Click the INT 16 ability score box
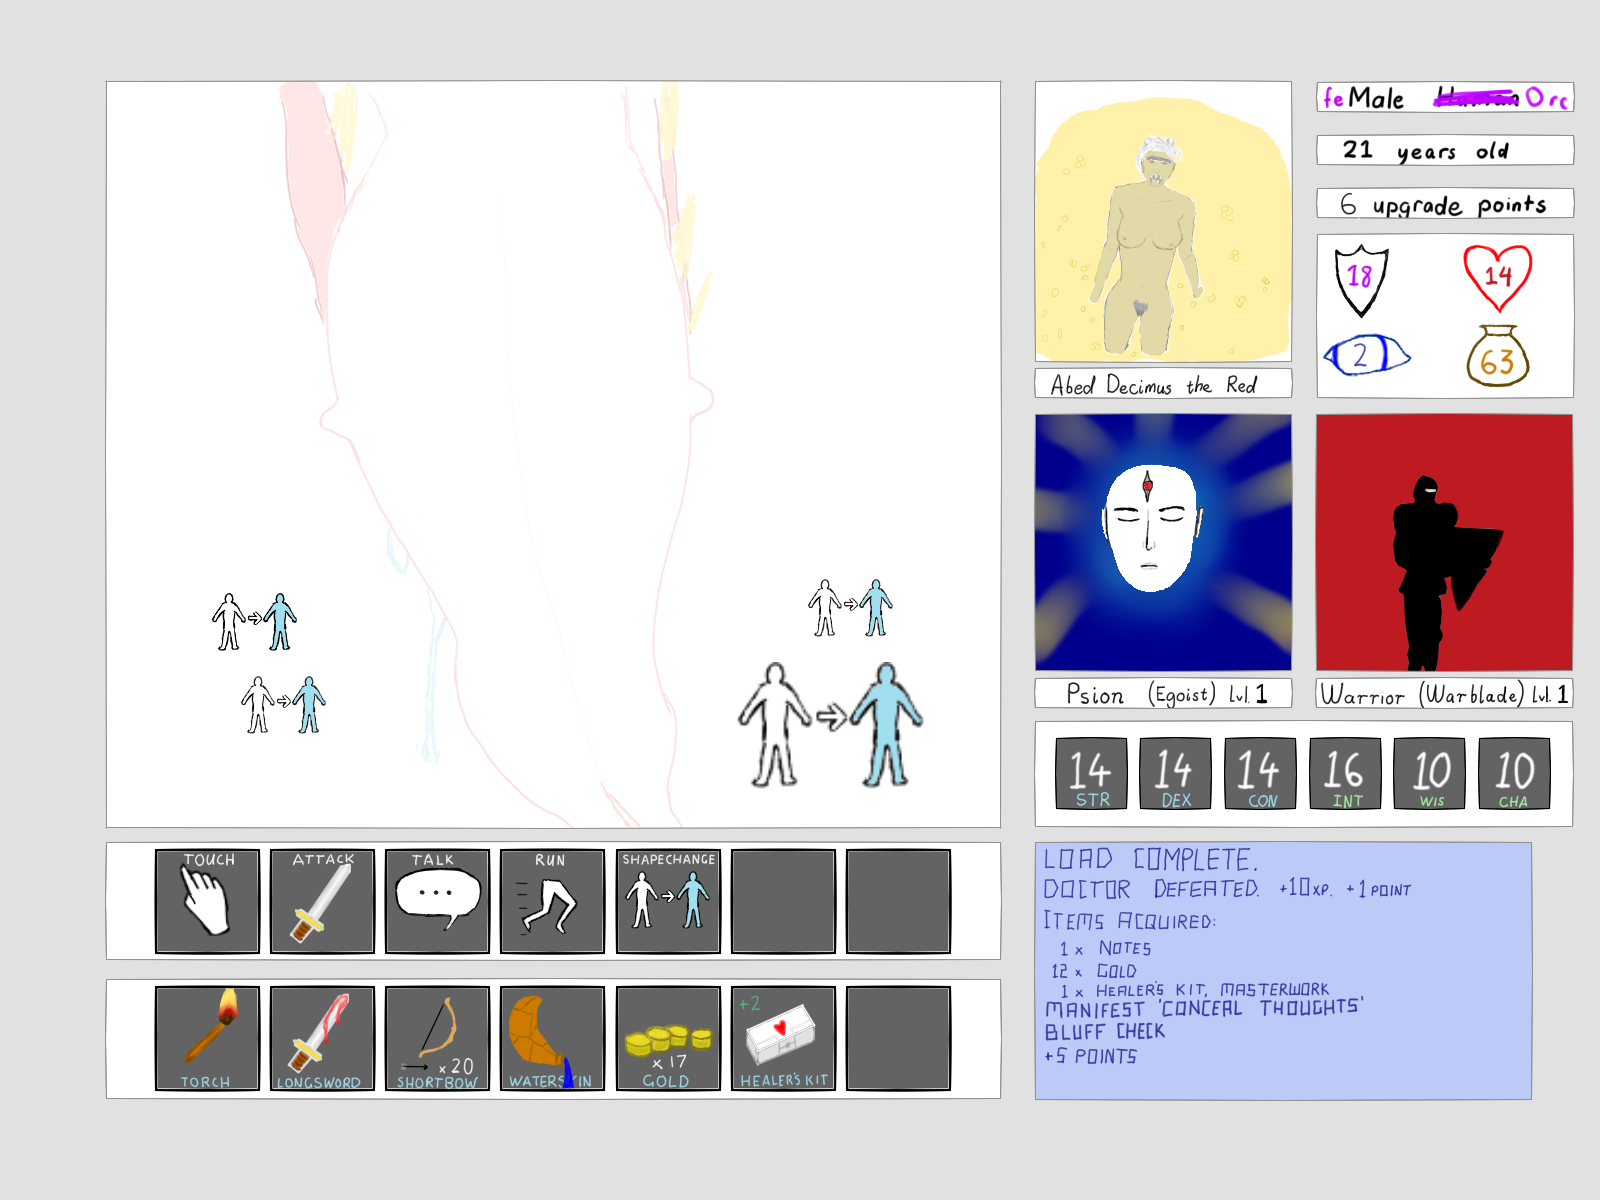This screenshot has height=1200, width=1600. [1345, 773]
